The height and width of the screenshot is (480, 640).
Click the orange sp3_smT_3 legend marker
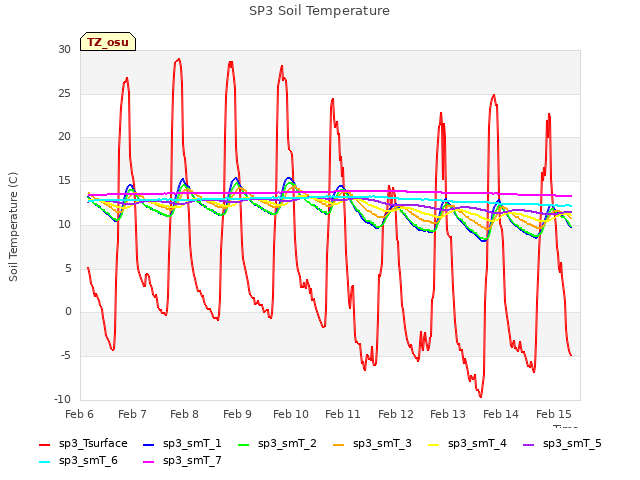339,444
